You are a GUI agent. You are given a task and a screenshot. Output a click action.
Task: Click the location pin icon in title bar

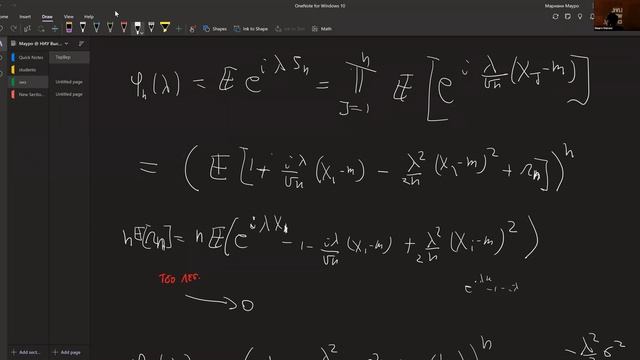580,16
